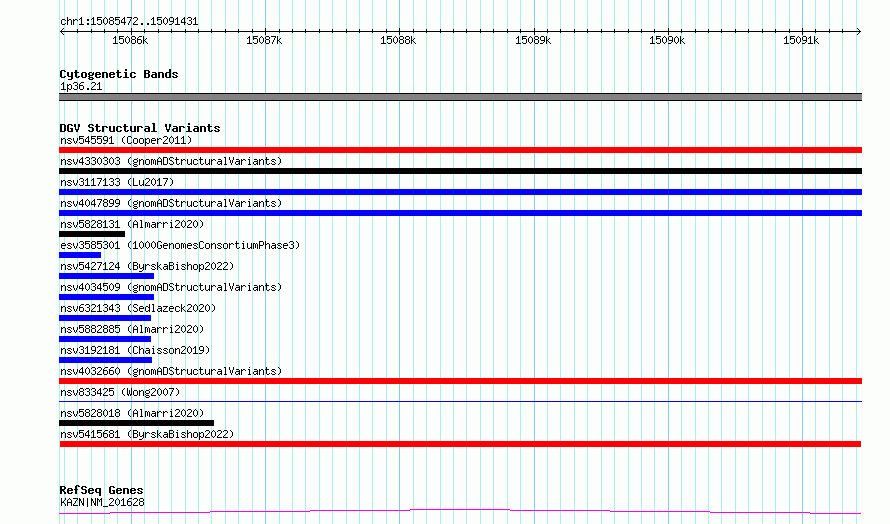
Task: Select the blue bar under nsv4047899
Action: [x=460, y=213]
